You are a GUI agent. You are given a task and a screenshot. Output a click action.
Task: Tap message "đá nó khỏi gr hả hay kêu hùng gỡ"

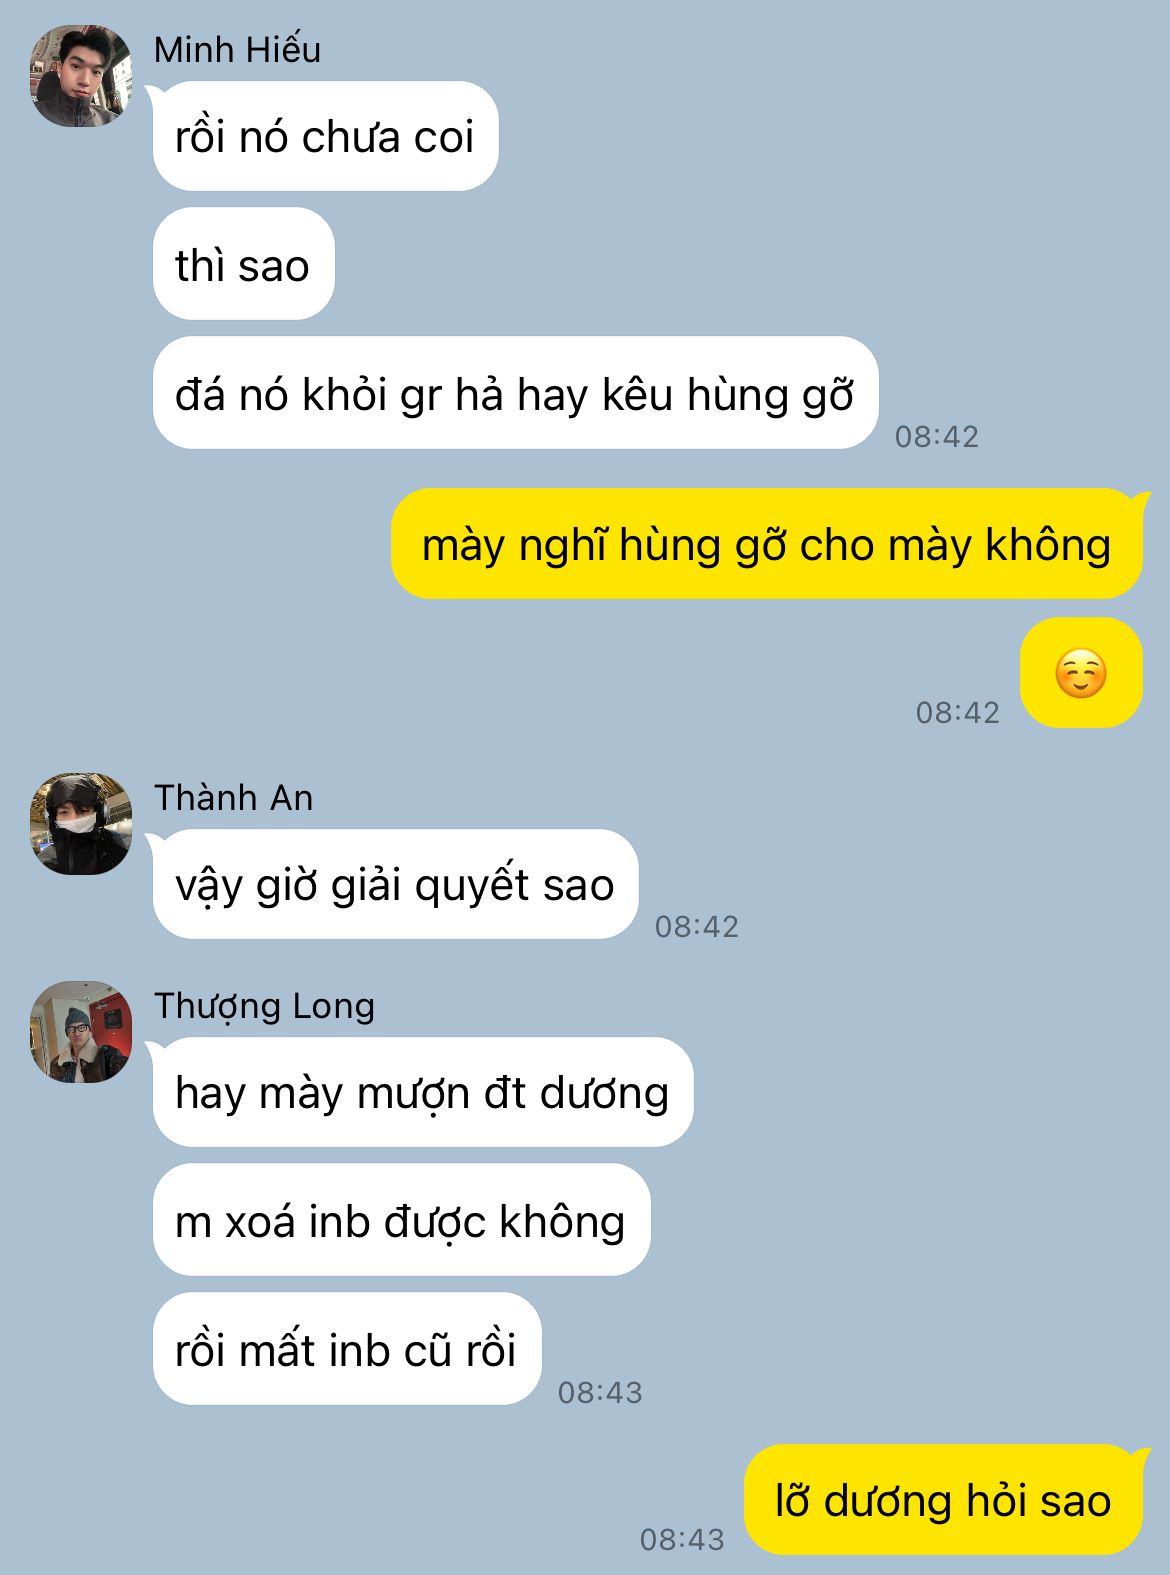[x=515, y=394]
